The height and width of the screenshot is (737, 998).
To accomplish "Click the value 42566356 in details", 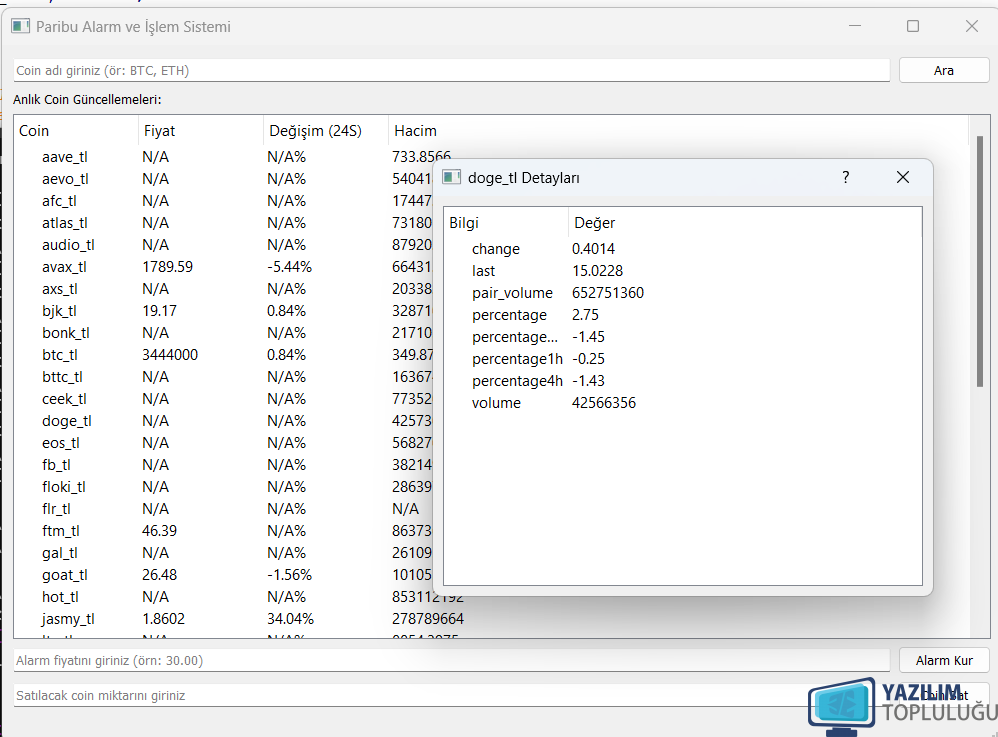I will pos(603,403).
